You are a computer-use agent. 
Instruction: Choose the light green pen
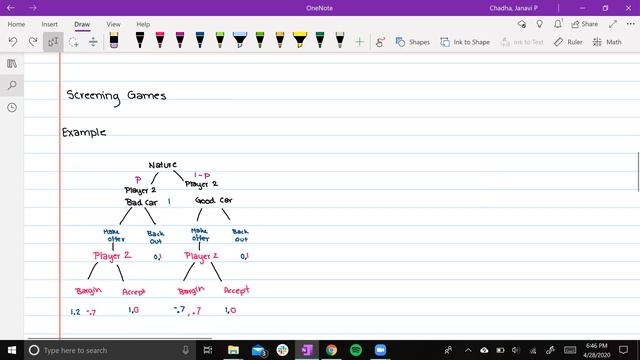(x=220, y=40)
